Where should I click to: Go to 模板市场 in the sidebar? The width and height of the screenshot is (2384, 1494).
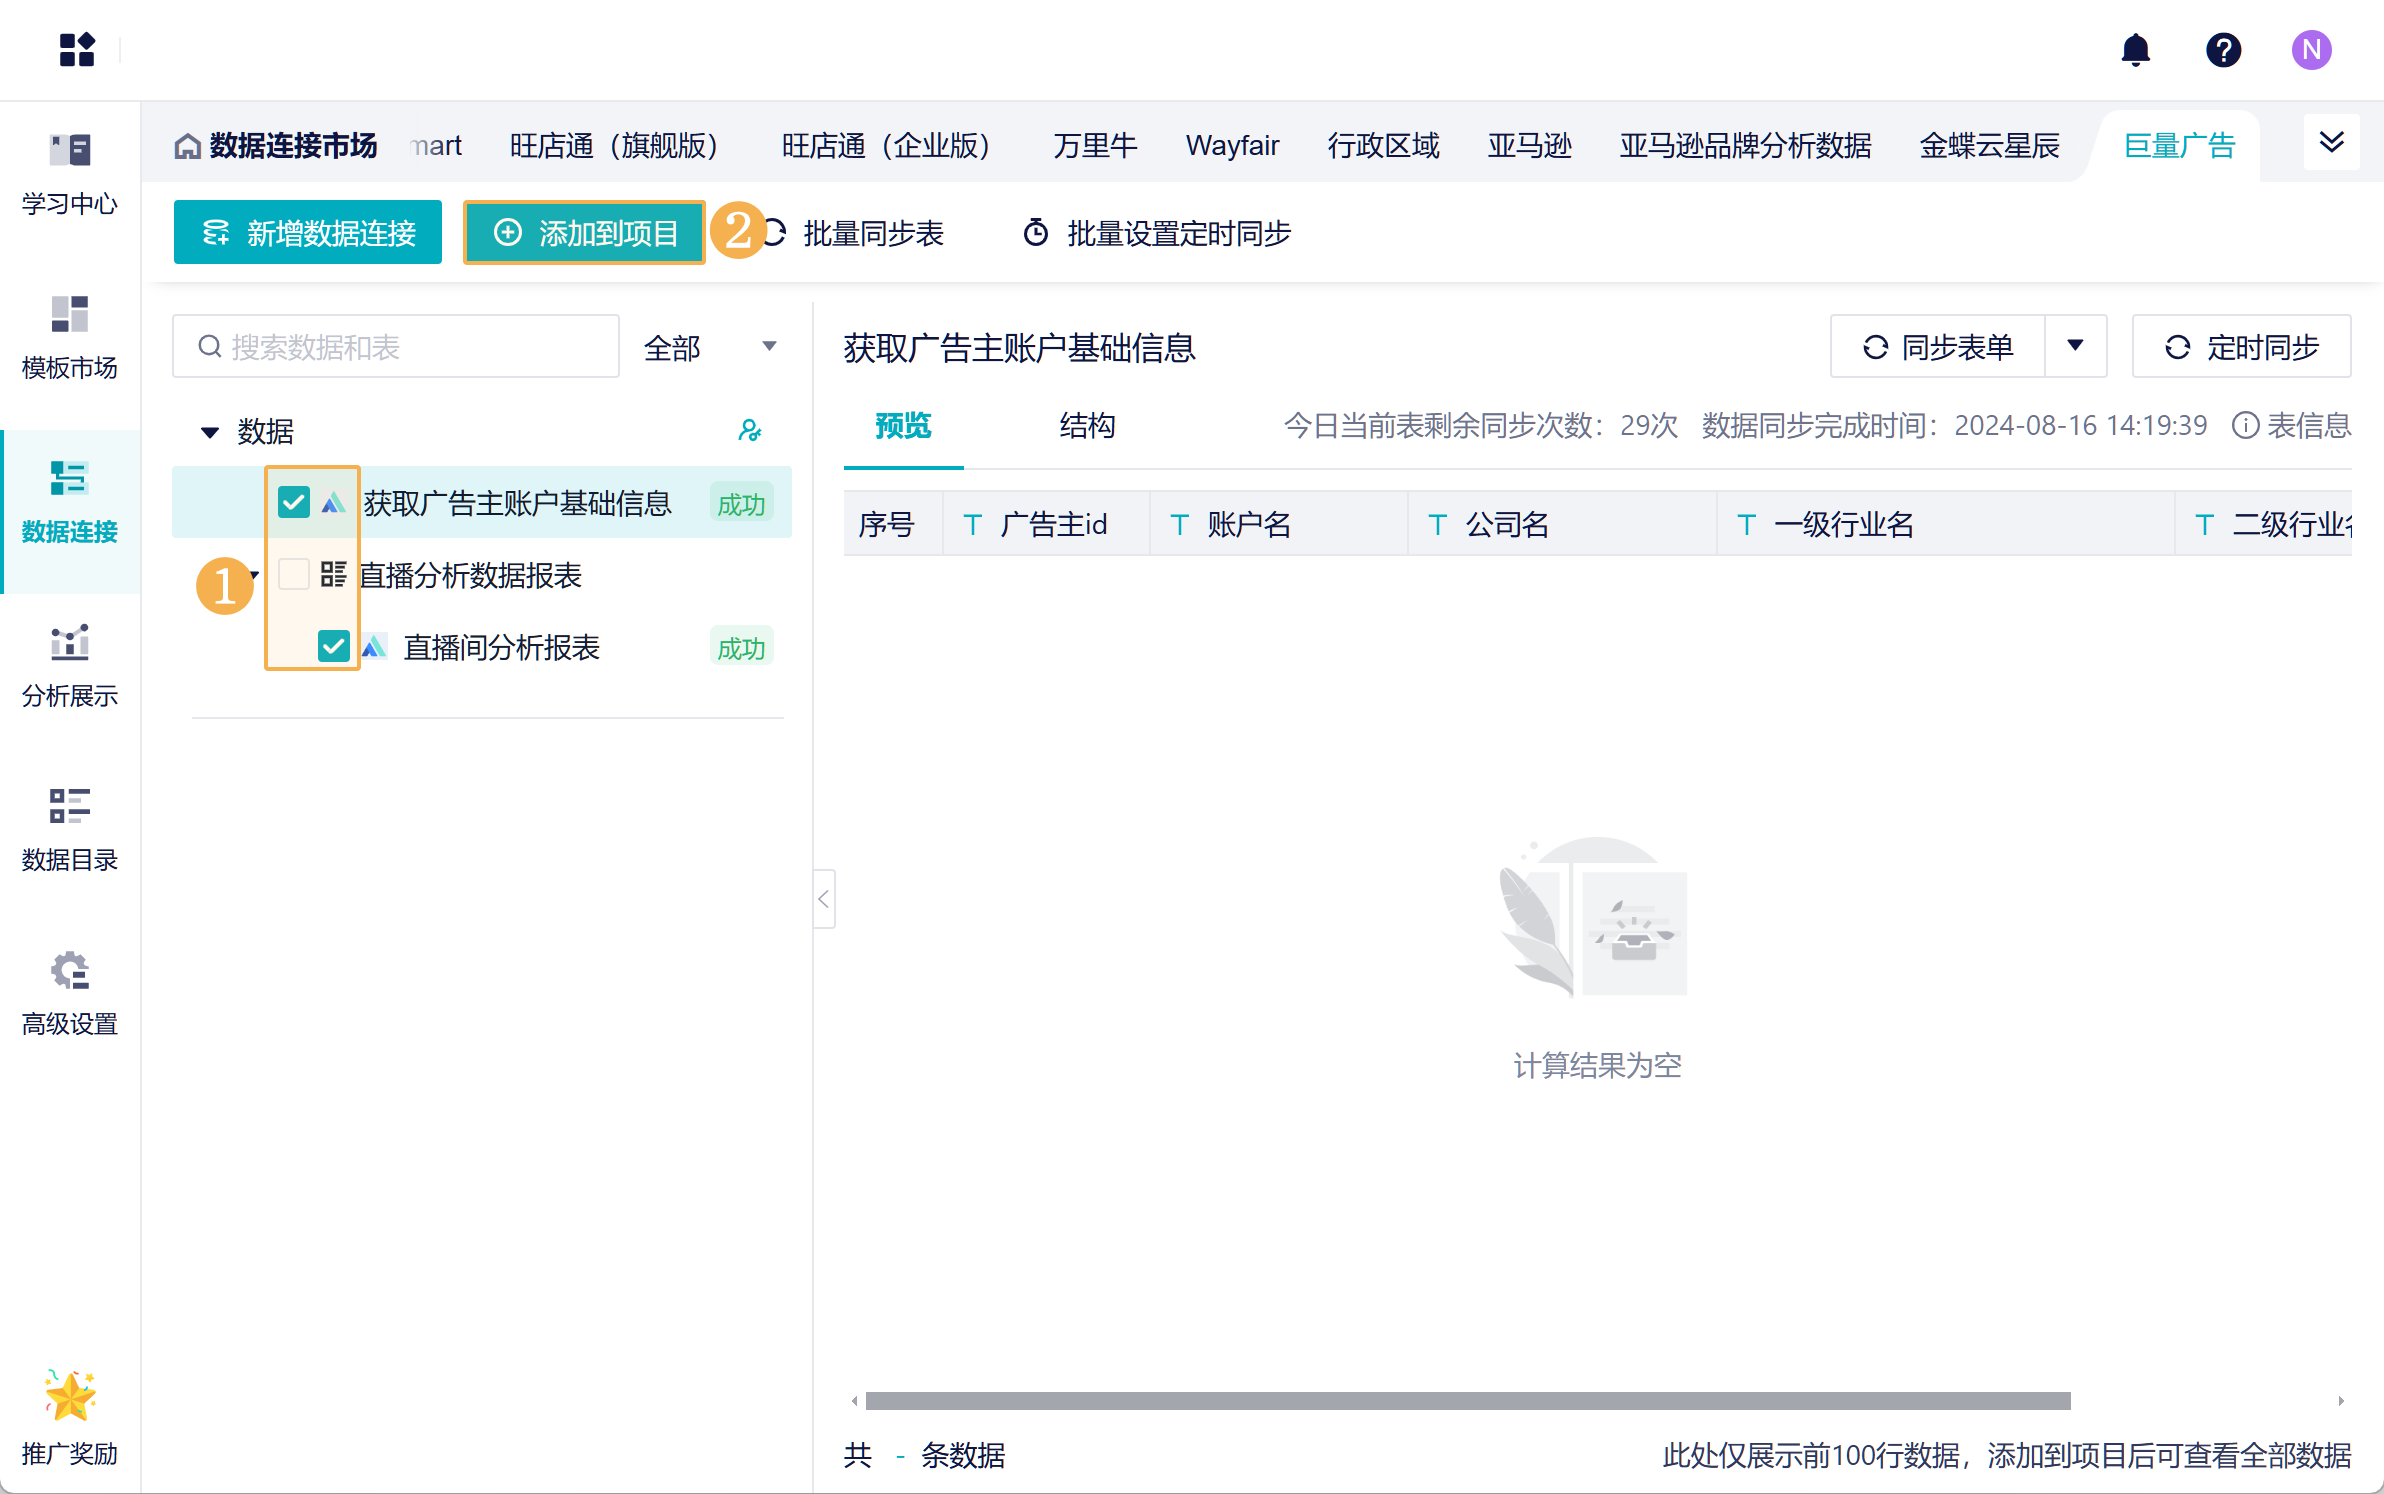click(70, 338)
